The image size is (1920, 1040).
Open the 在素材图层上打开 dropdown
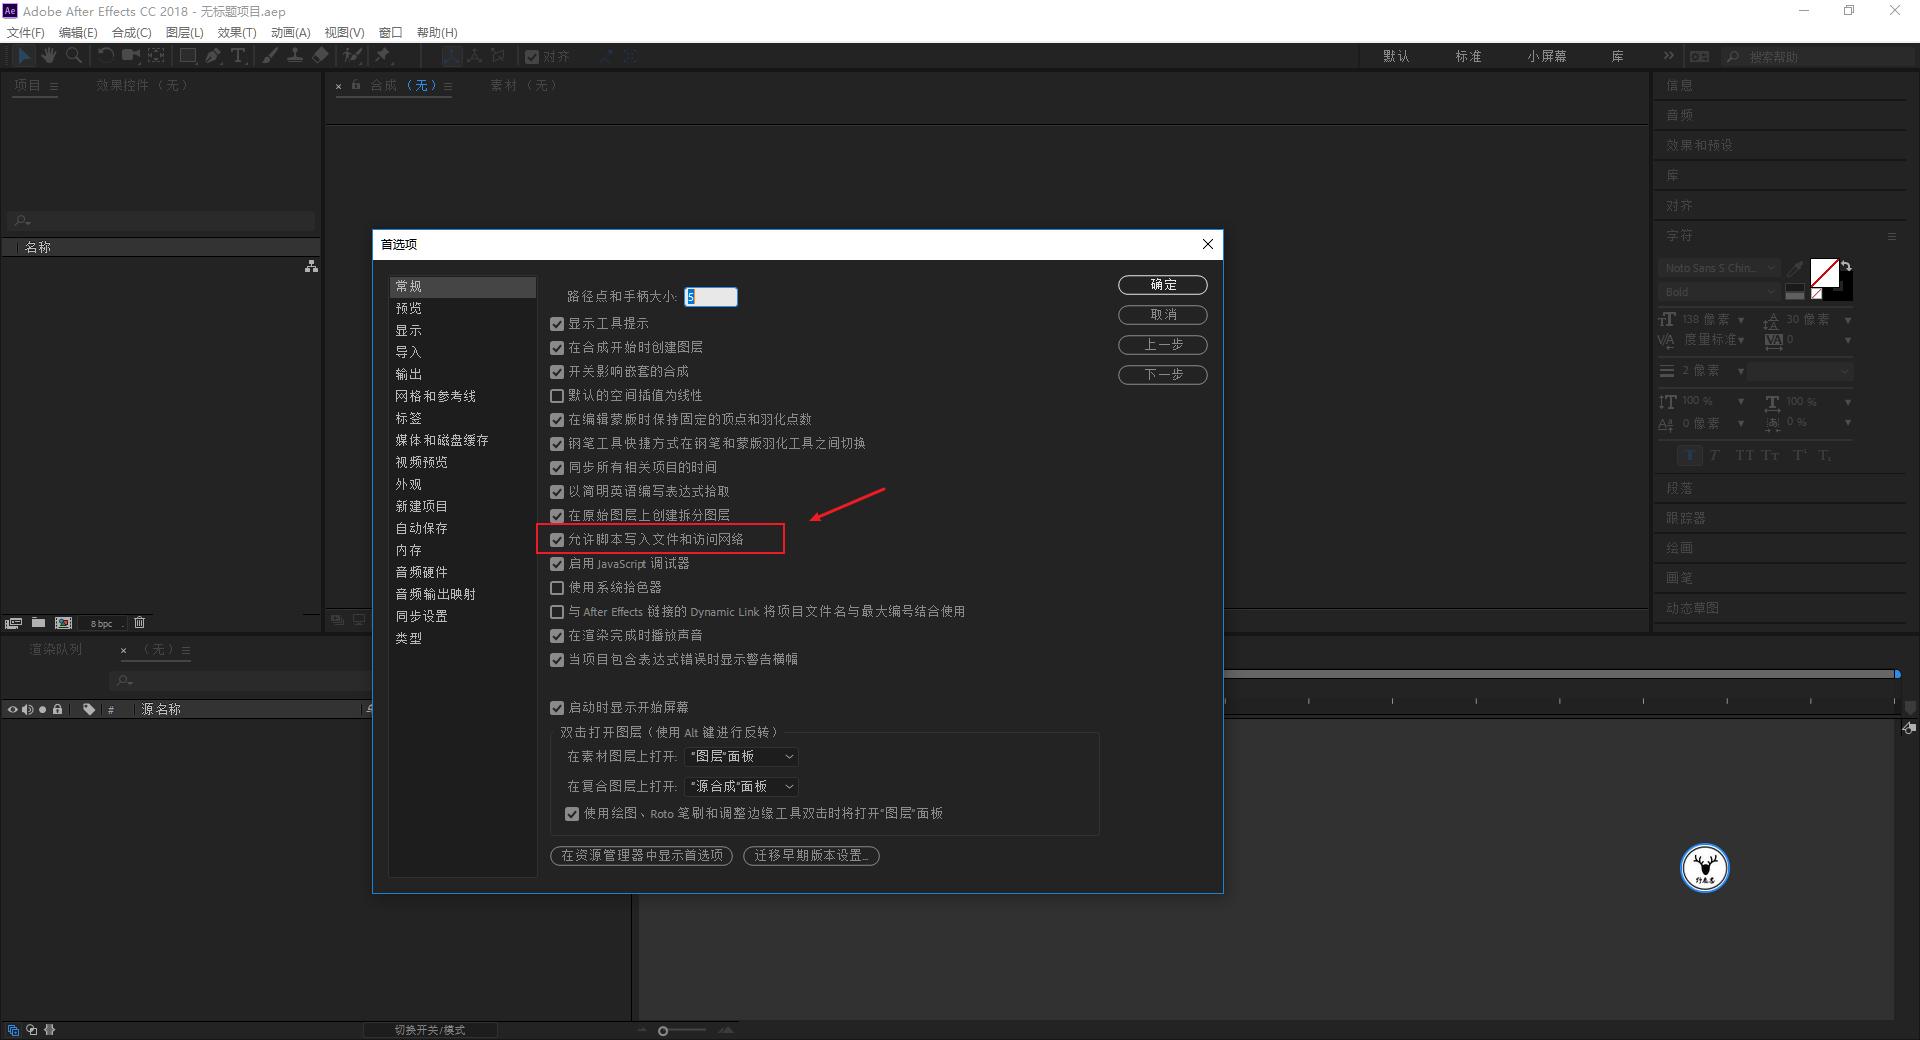click(741, 757)
